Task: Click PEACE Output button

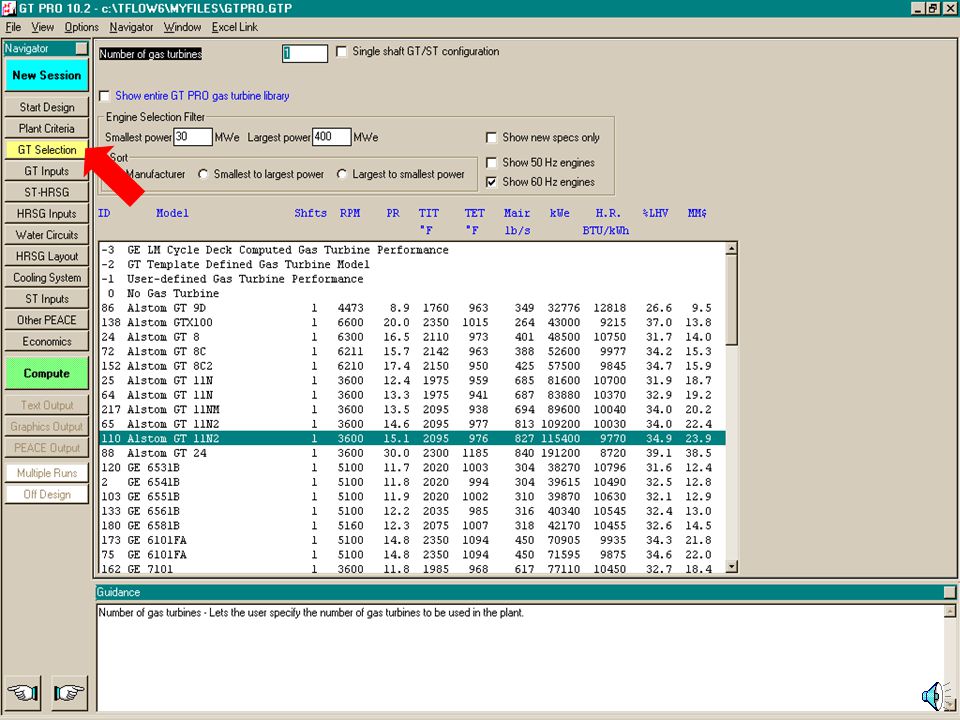Action: point(47,448)
